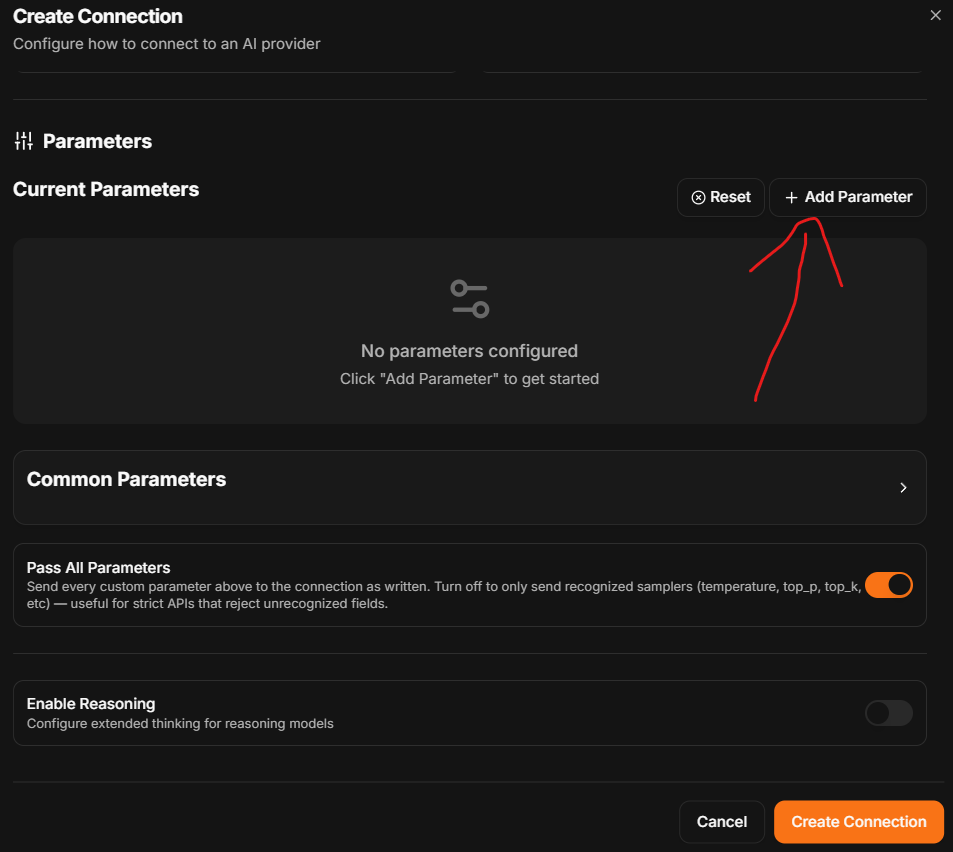Click the Current Parameters heading
This screenshot has height=852, width=953.
106,189
